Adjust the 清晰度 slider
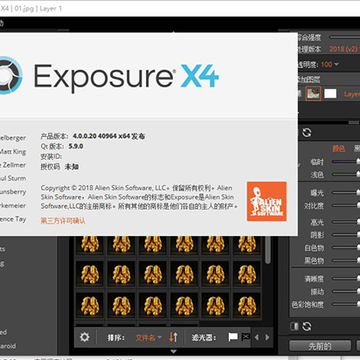This screenshot has width=360, height=360. coord(346,278)
